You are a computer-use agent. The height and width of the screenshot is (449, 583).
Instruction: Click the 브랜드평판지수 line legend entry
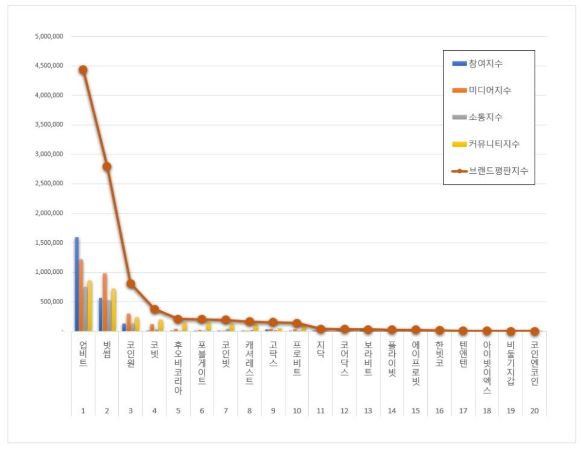coord(490,171)
